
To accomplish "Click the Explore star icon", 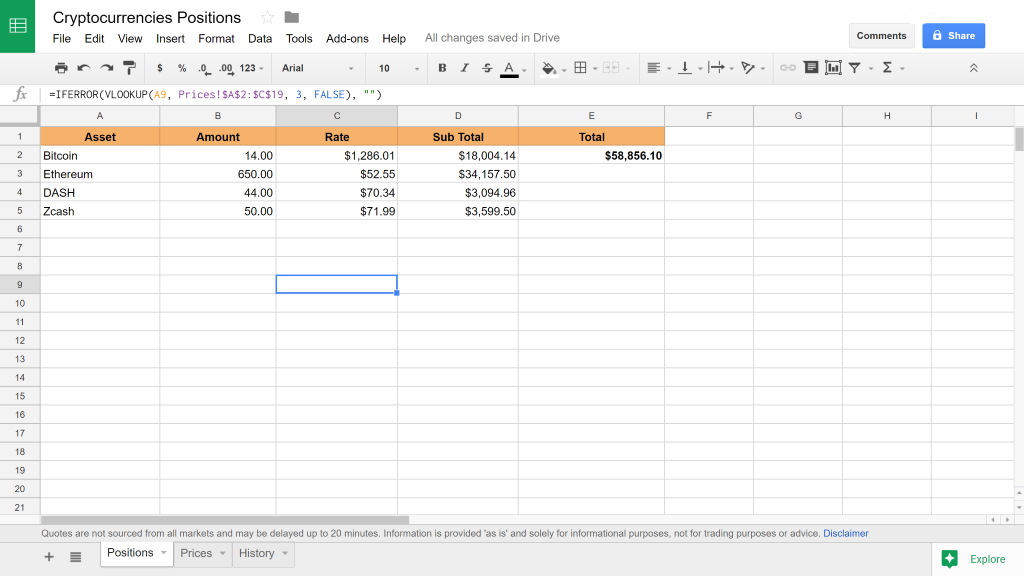I will pyautogui.click(x=950, y=559).
